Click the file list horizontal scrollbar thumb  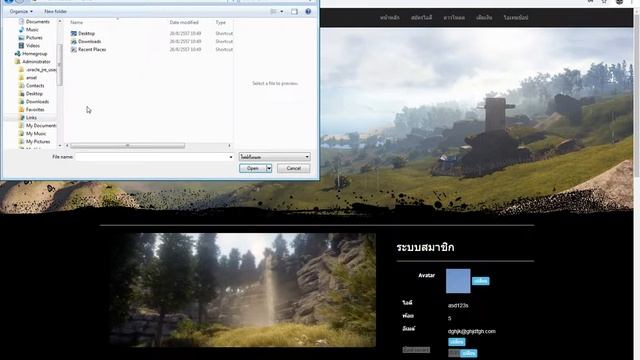click(128, 146)
